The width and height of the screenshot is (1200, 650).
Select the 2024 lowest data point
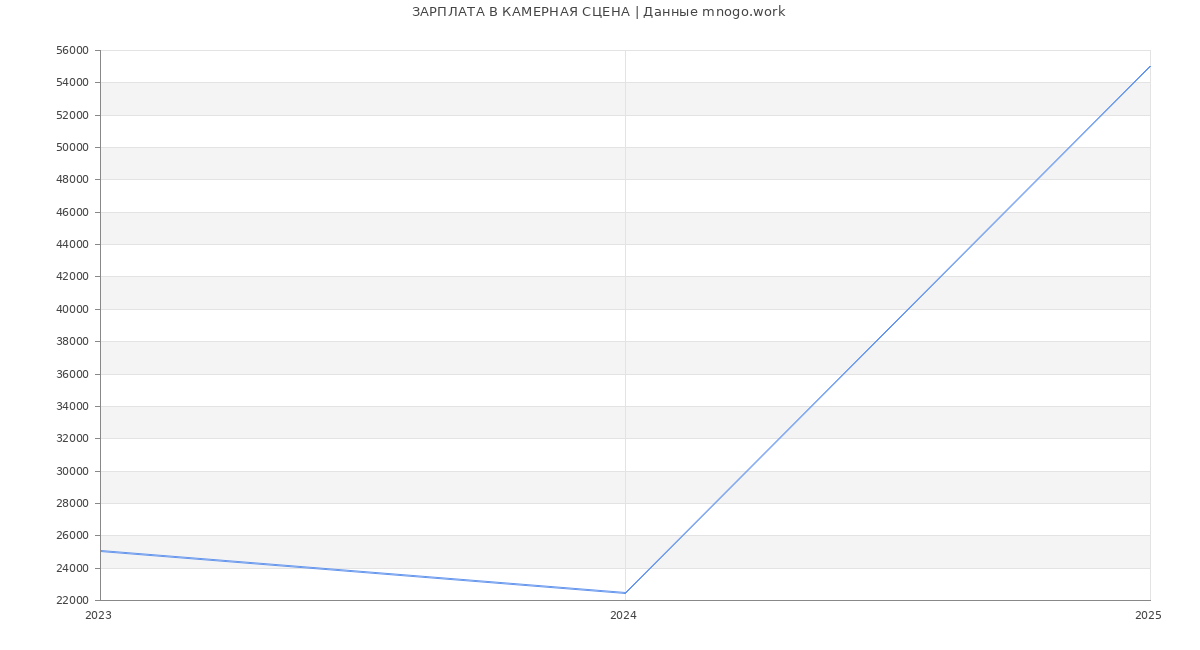pyautogui.click(x=625, y=593)
